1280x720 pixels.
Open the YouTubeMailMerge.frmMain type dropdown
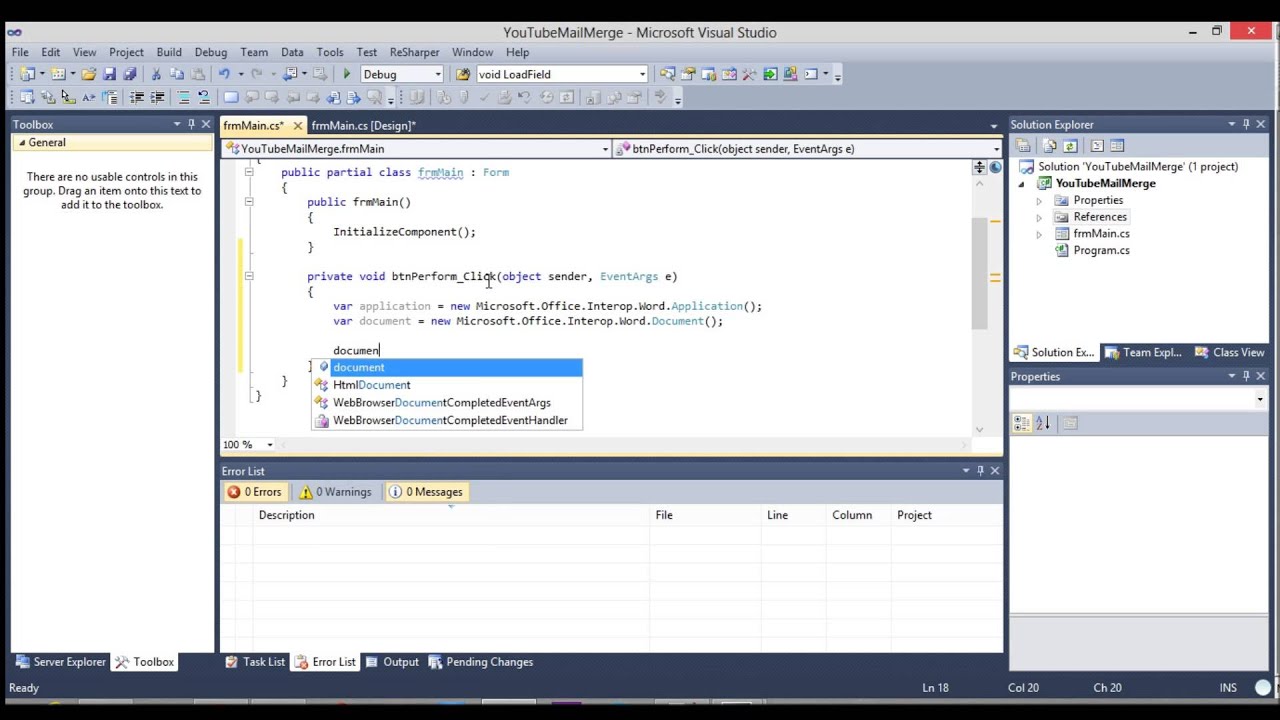point(605,149)
